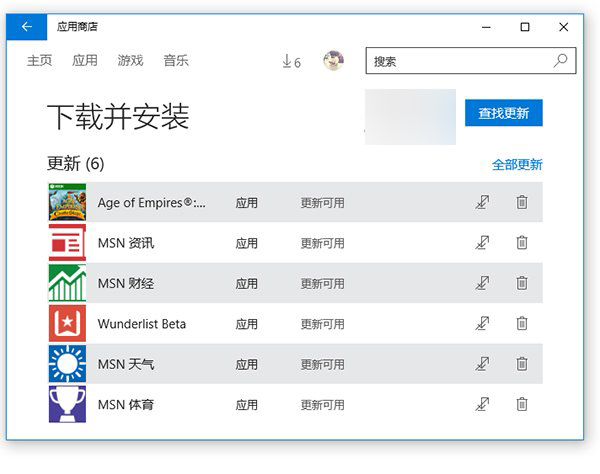The image size is (600, 474).
Task: Select the MSN 体育 app name
Action: (126, 405)
